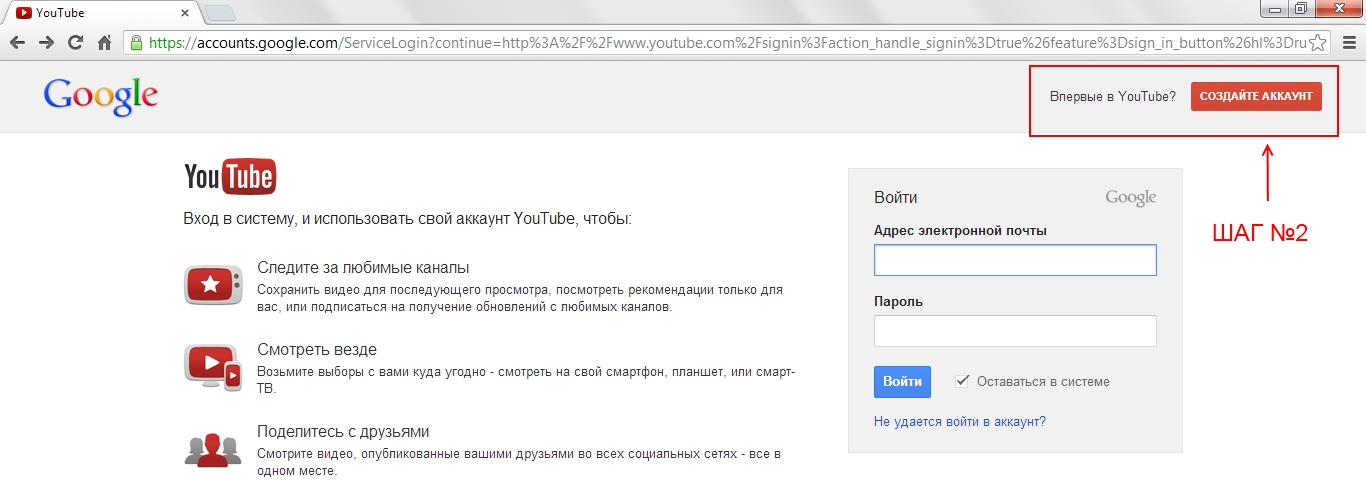Close the YouTube browser tab
This screenshot has width=1366, height=483.
184,13
